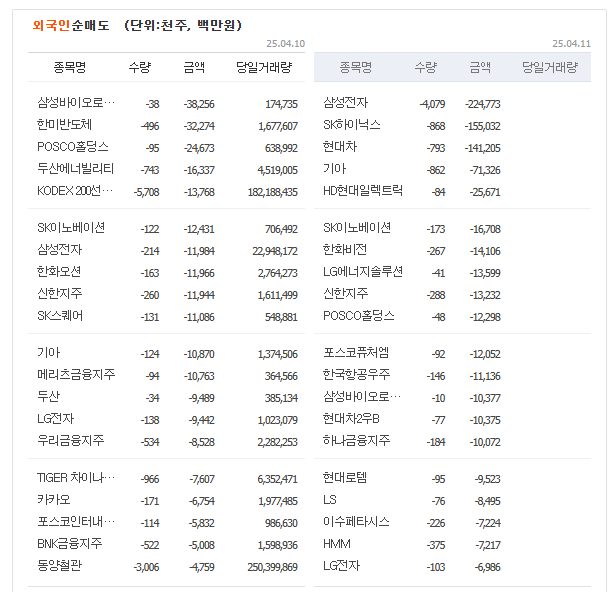Image resolution: width=613 pixels, height=604 pixels.
Task: Click the 25.04.11 date label
Action: coord(571,43)
